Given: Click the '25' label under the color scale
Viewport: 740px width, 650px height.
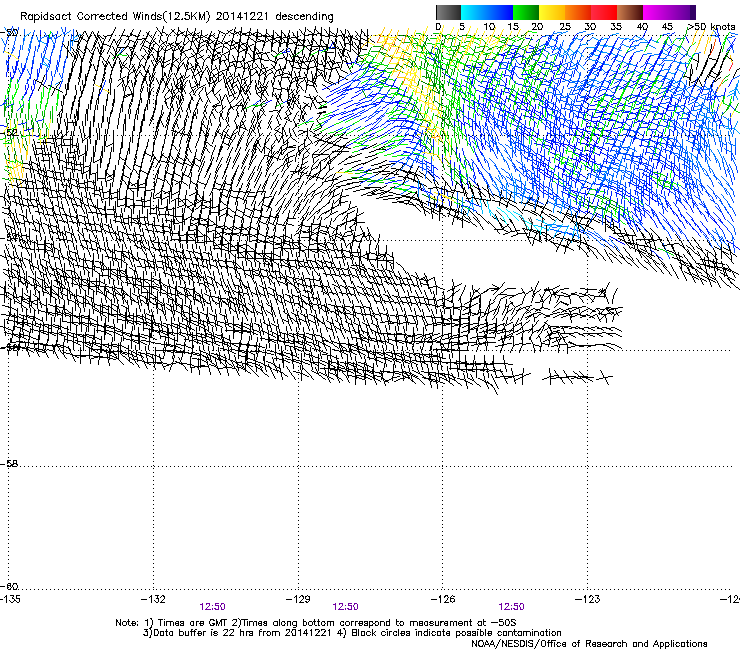Looking at the screenshot, I should point(565,27).
